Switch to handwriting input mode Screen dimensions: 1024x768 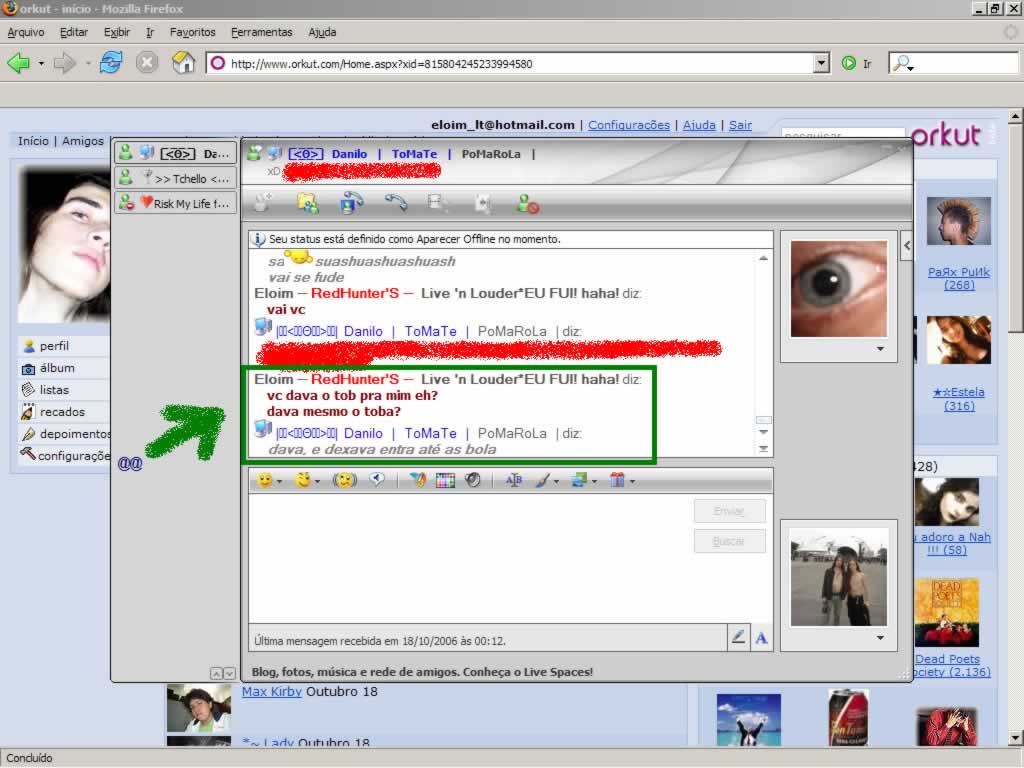coord(738,637)
